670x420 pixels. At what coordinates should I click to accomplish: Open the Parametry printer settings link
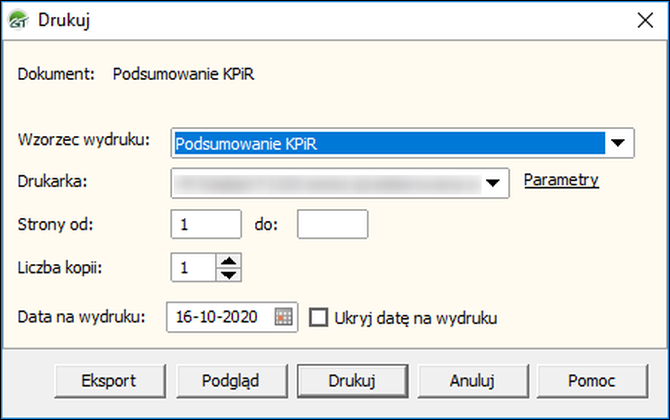[561, 180]
